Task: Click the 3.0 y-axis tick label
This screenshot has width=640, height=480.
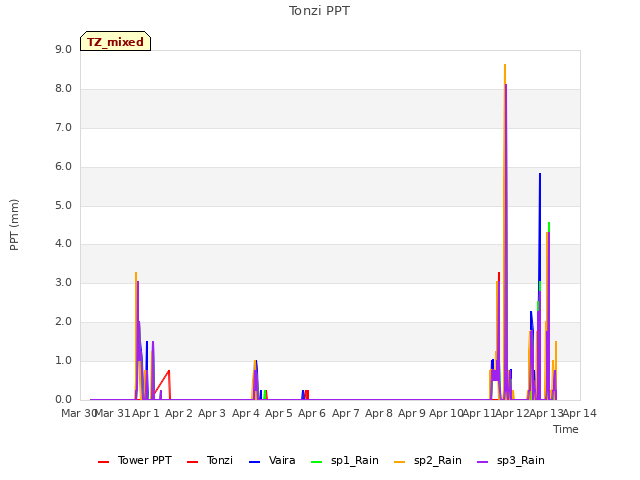Action: 63,283
